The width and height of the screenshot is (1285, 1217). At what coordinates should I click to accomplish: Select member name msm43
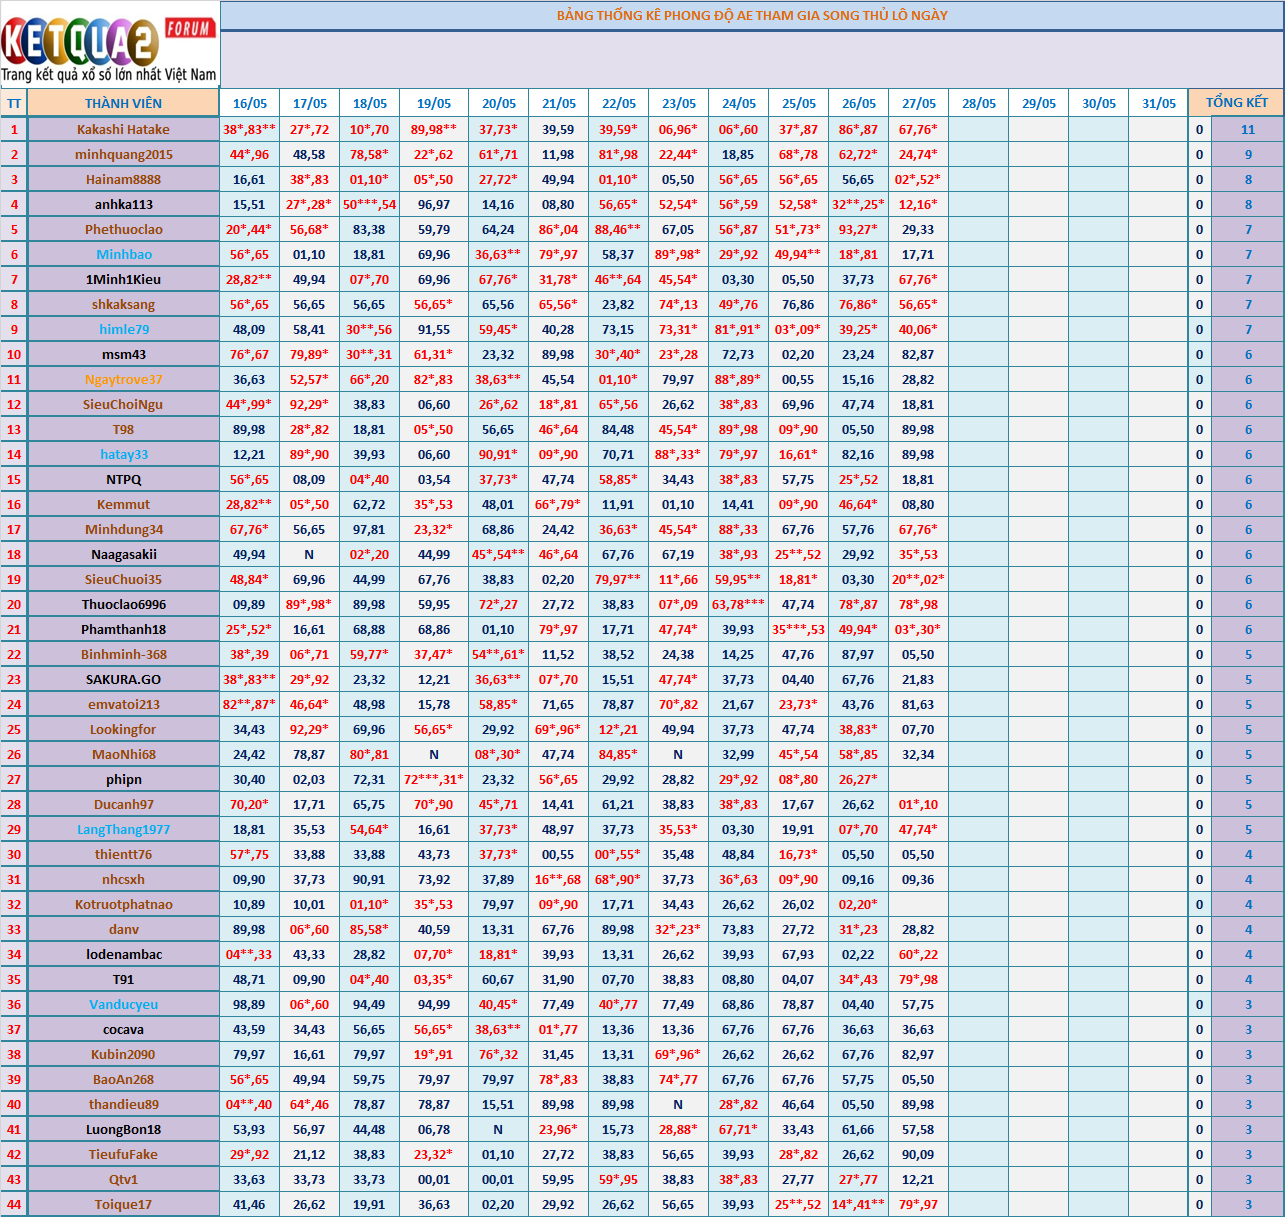coord(123,354)
